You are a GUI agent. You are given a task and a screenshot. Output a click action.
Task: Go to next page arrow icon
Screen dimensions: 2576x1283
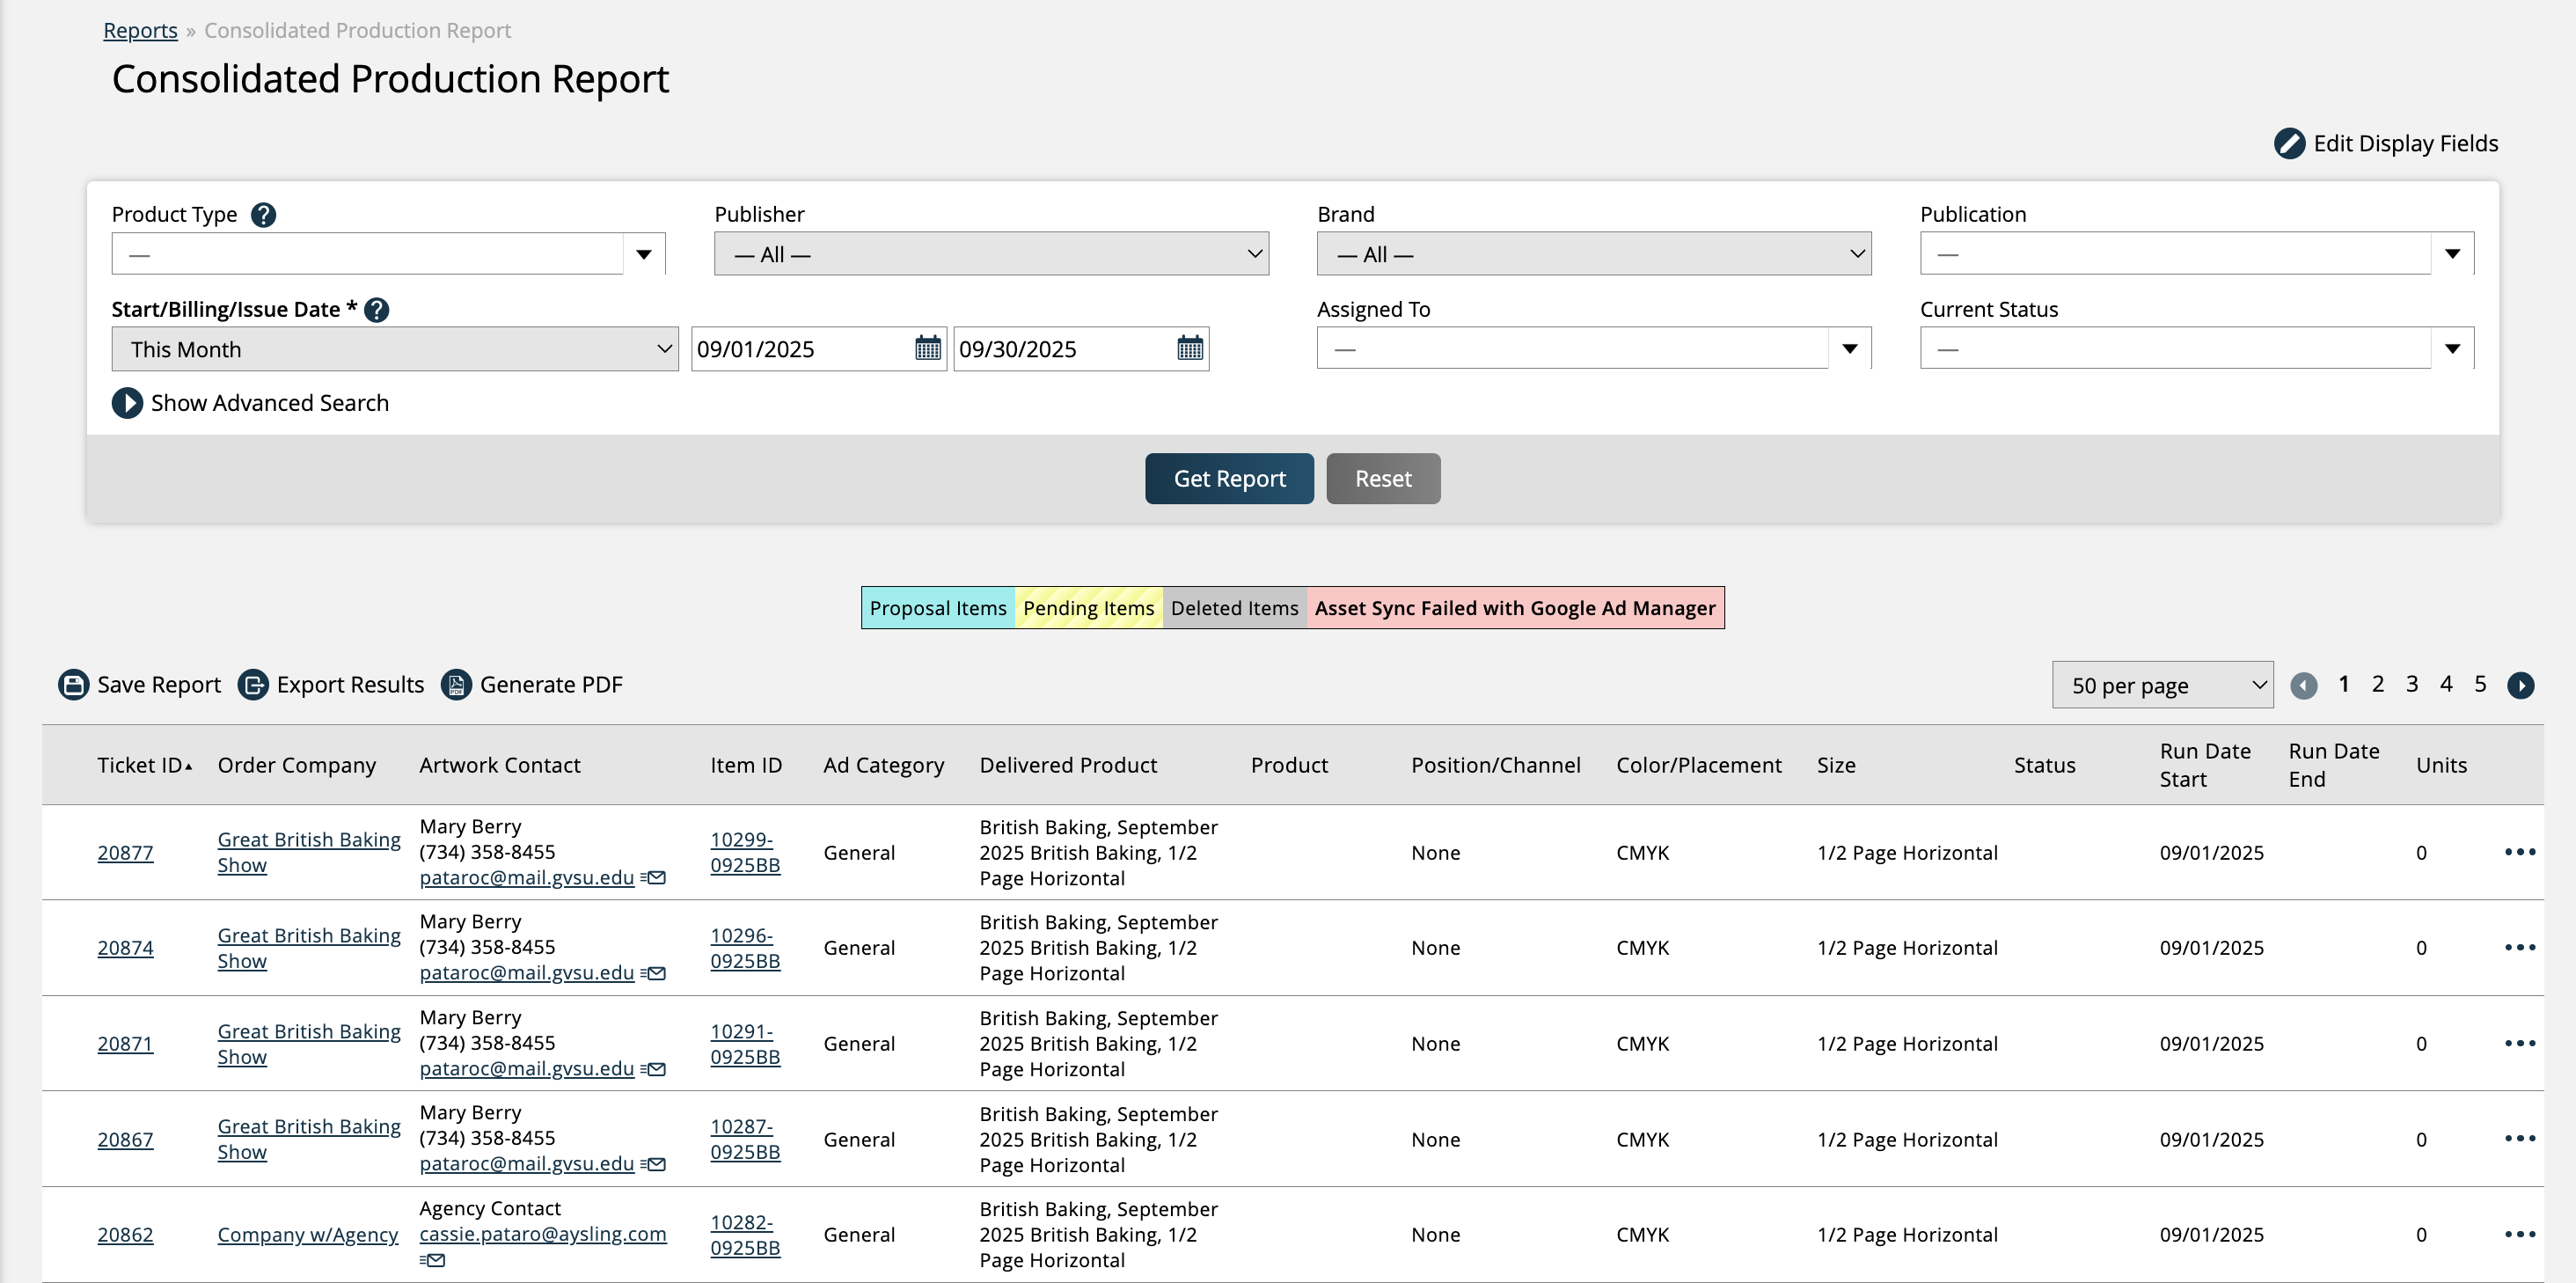click(2520, 686)
